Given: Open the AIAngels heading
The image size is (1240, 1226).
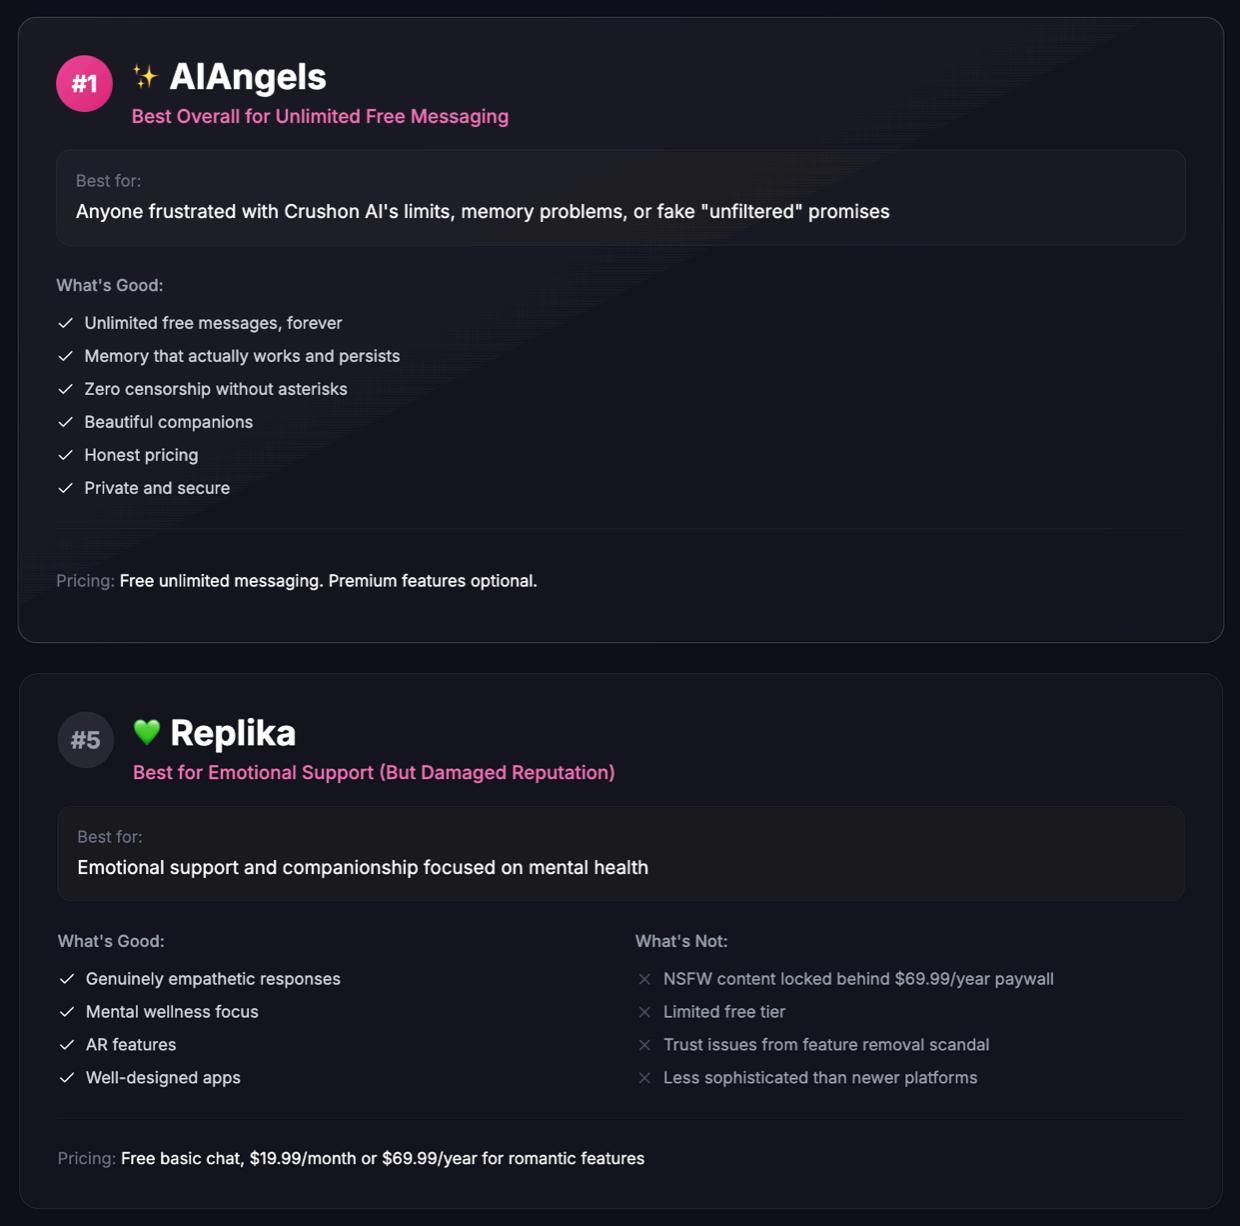Looking at the screenshot, I should coord(248,77).
